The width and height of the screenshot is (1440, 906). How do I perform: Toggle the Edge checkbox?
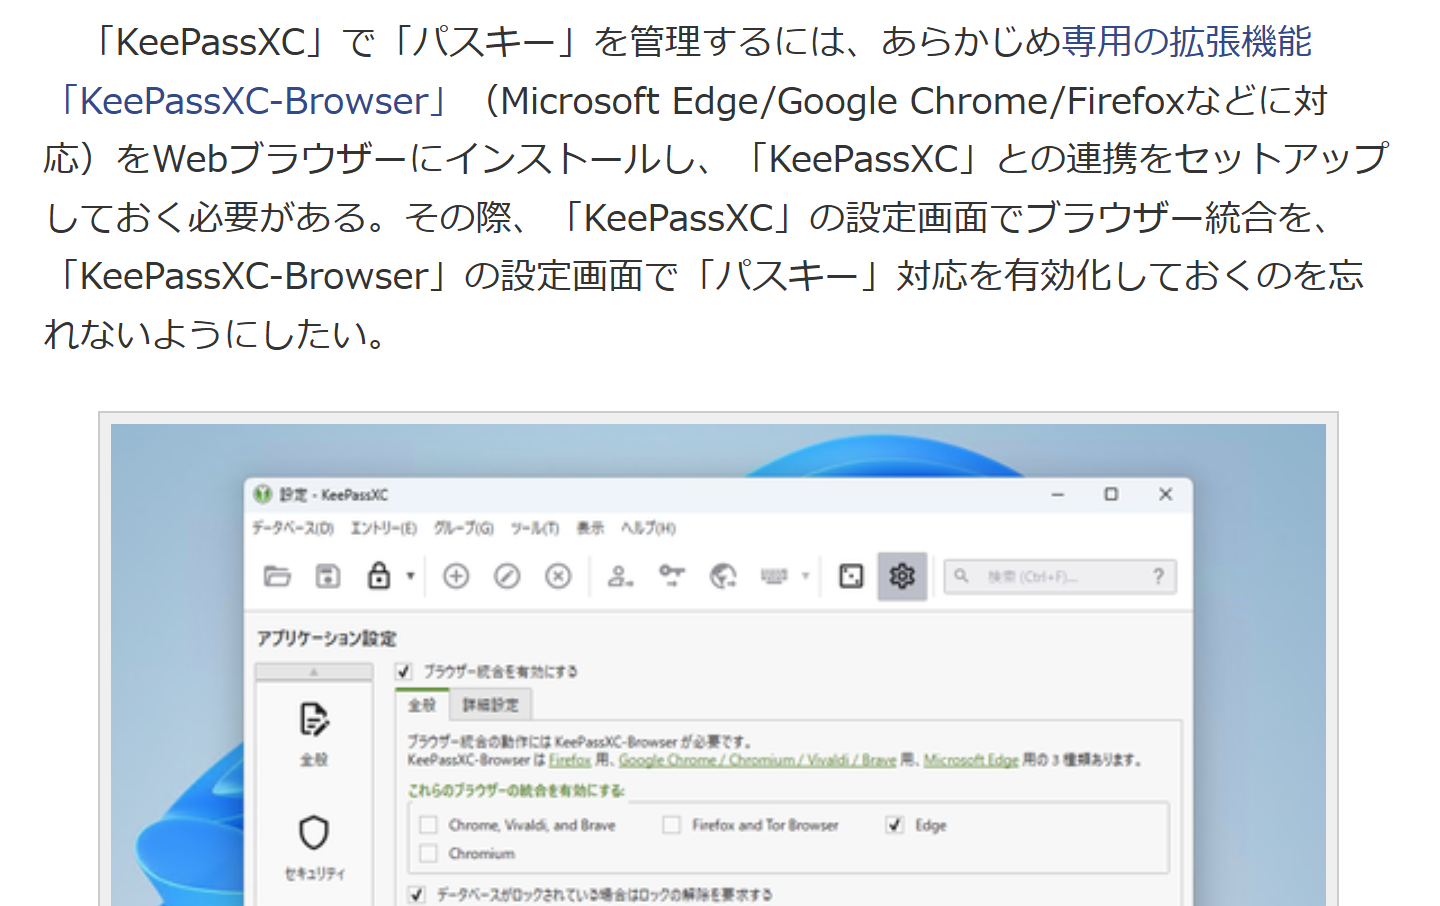coord(895,825)
